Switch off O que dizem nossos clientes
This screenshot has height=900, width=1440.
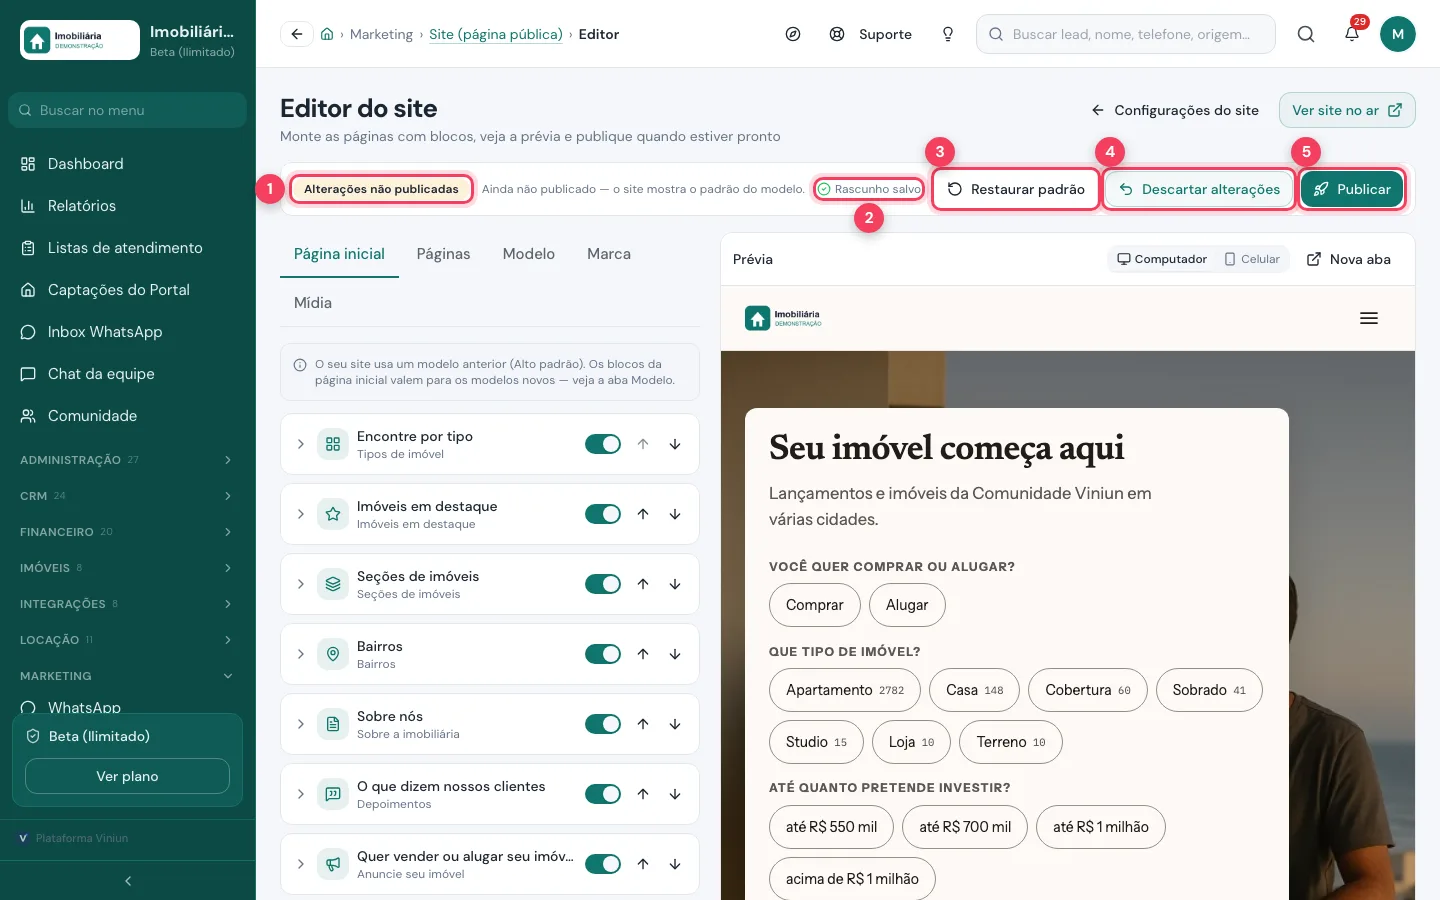pyautogui.click(x=603, y=794)
